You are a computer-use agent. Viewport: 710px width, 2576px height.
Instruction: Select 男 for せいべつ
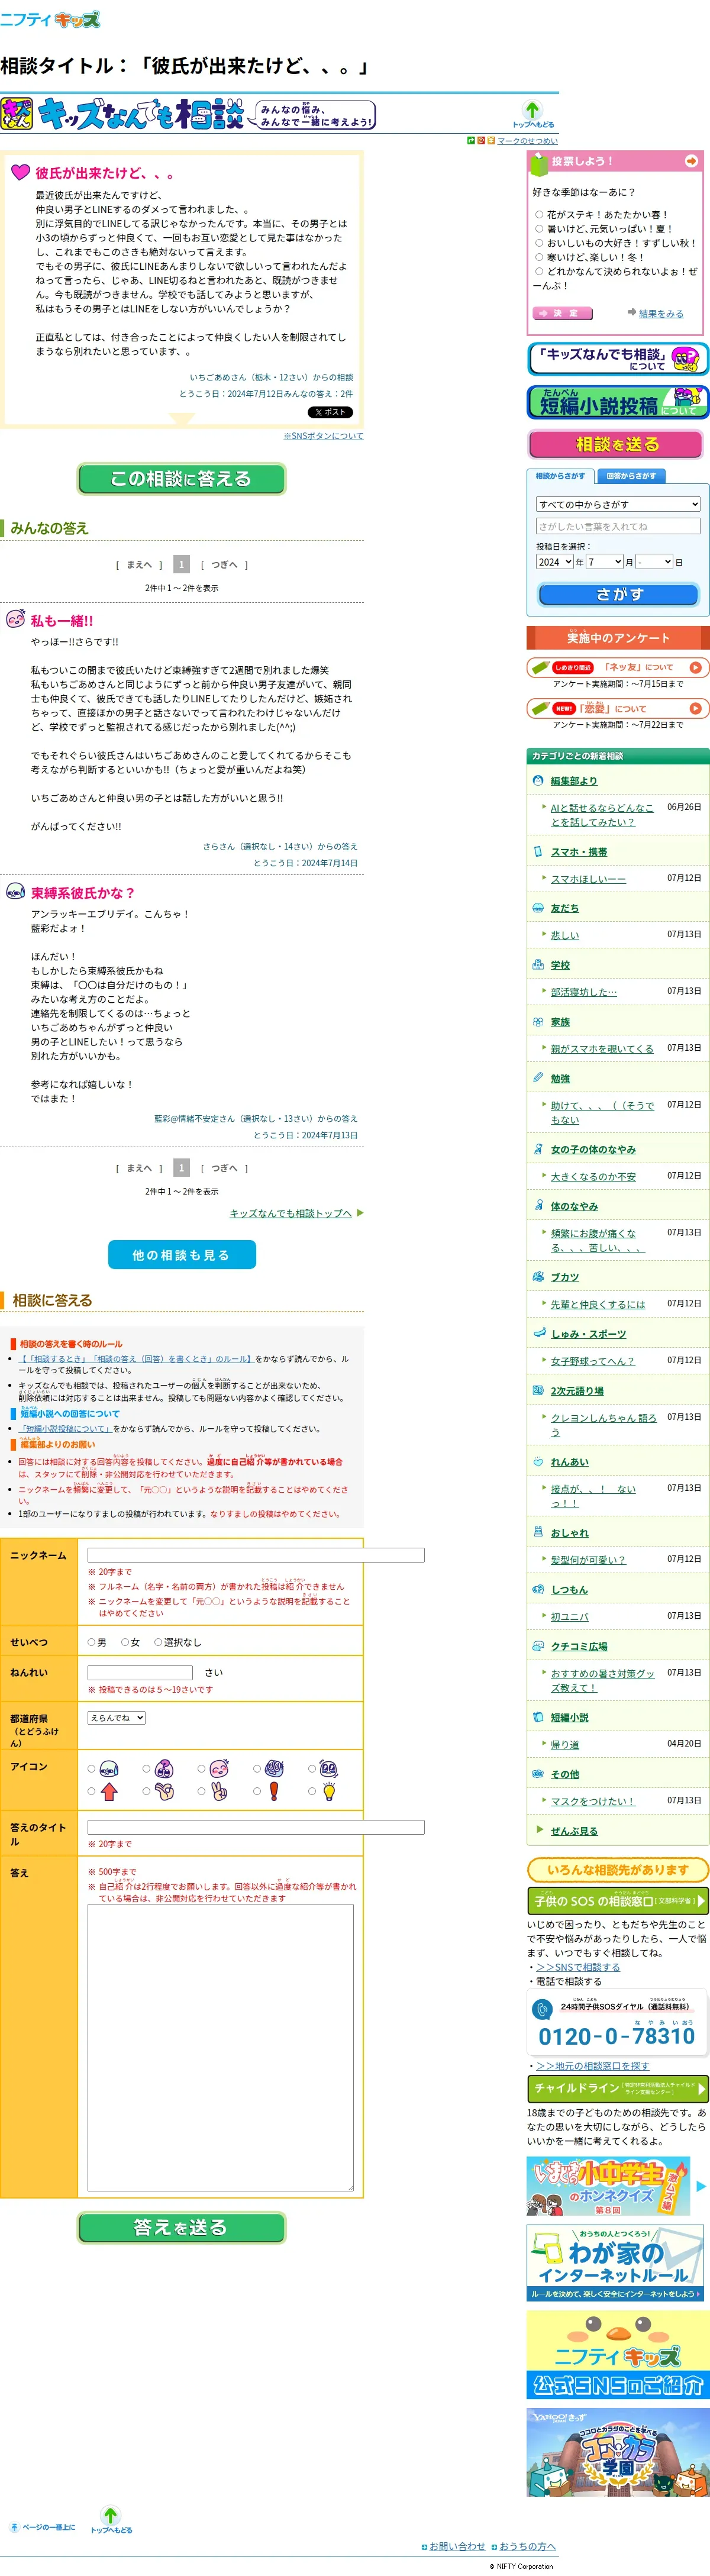pos(91,1642)
